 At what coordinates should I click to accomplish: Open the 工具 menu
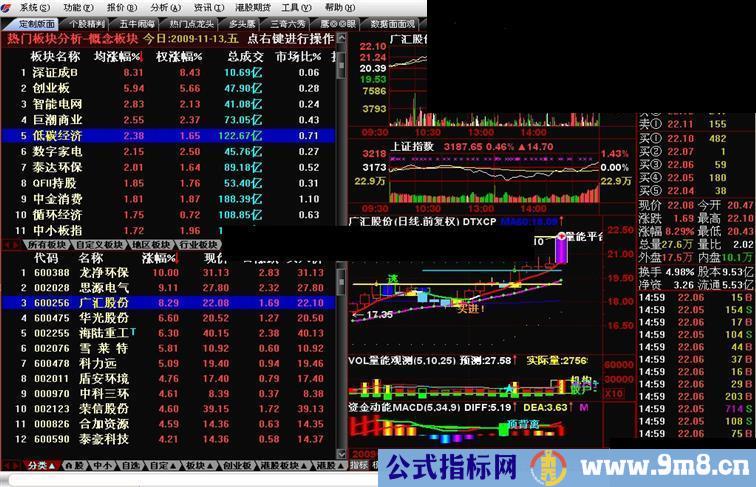point(290,7)
